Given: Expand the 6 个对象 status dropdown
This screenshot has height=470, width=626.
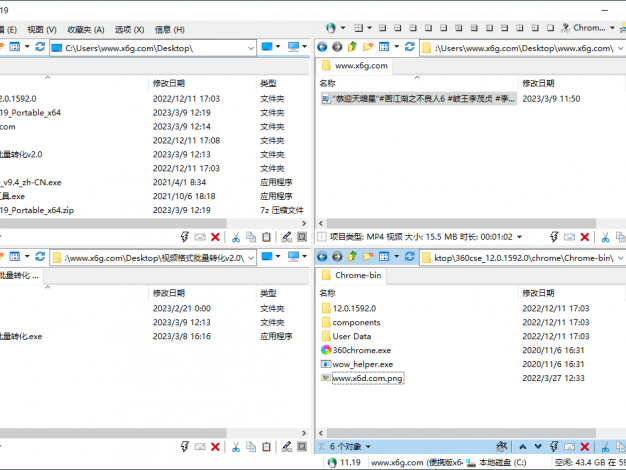Looking at the screenshot, I should click(x=368, y=447).
